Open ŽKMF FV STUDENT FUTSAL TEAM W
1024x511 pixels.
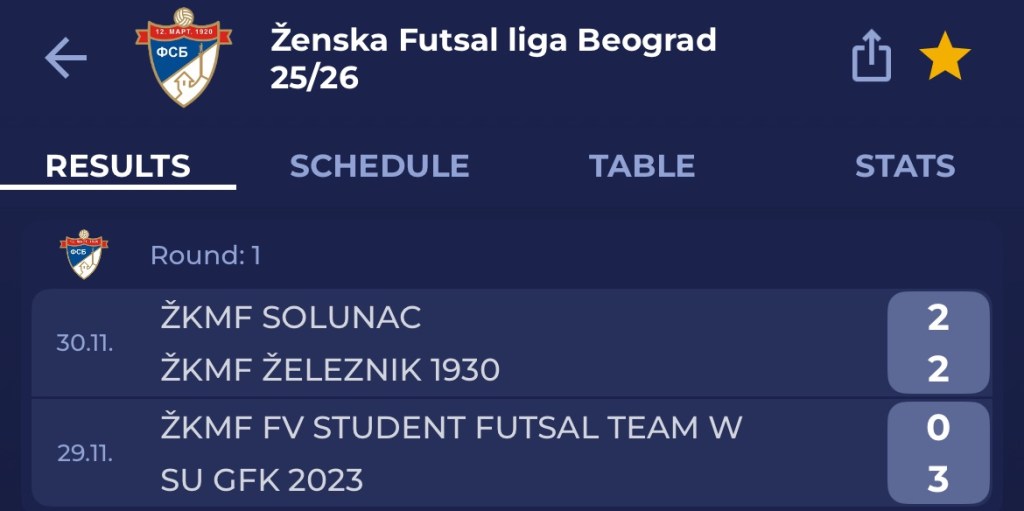tap(451, 428)
